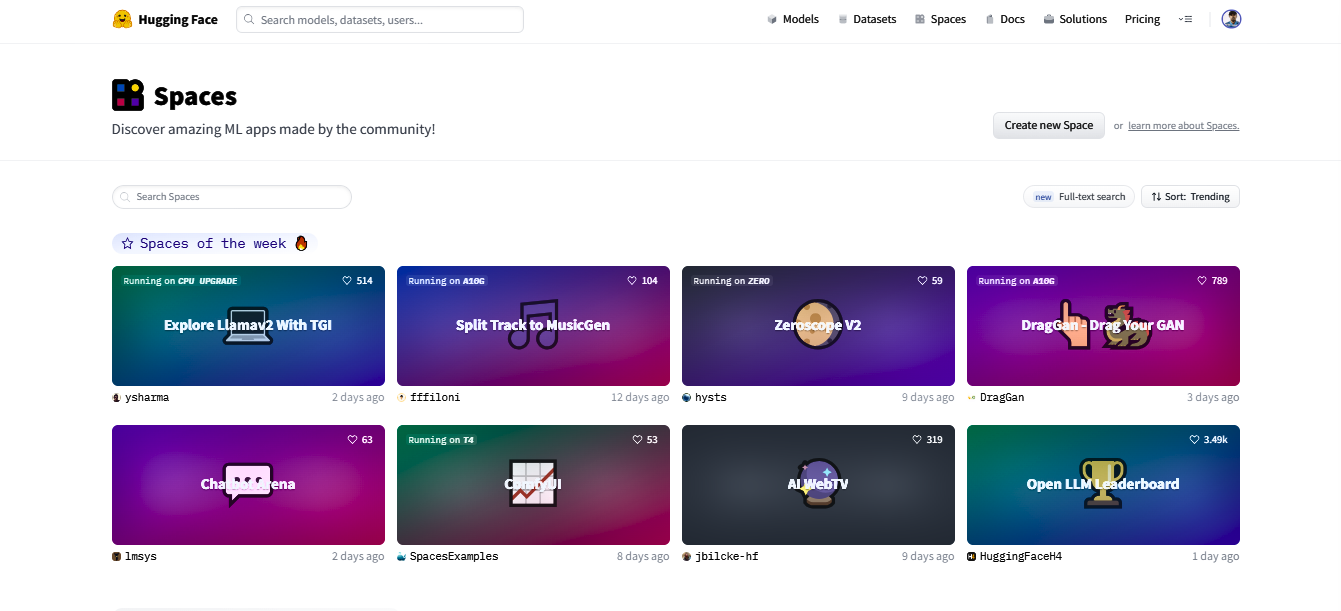The image size is (1341, 611).
Task: Click the Spaces of the week heading
Action: coord(213,243)
